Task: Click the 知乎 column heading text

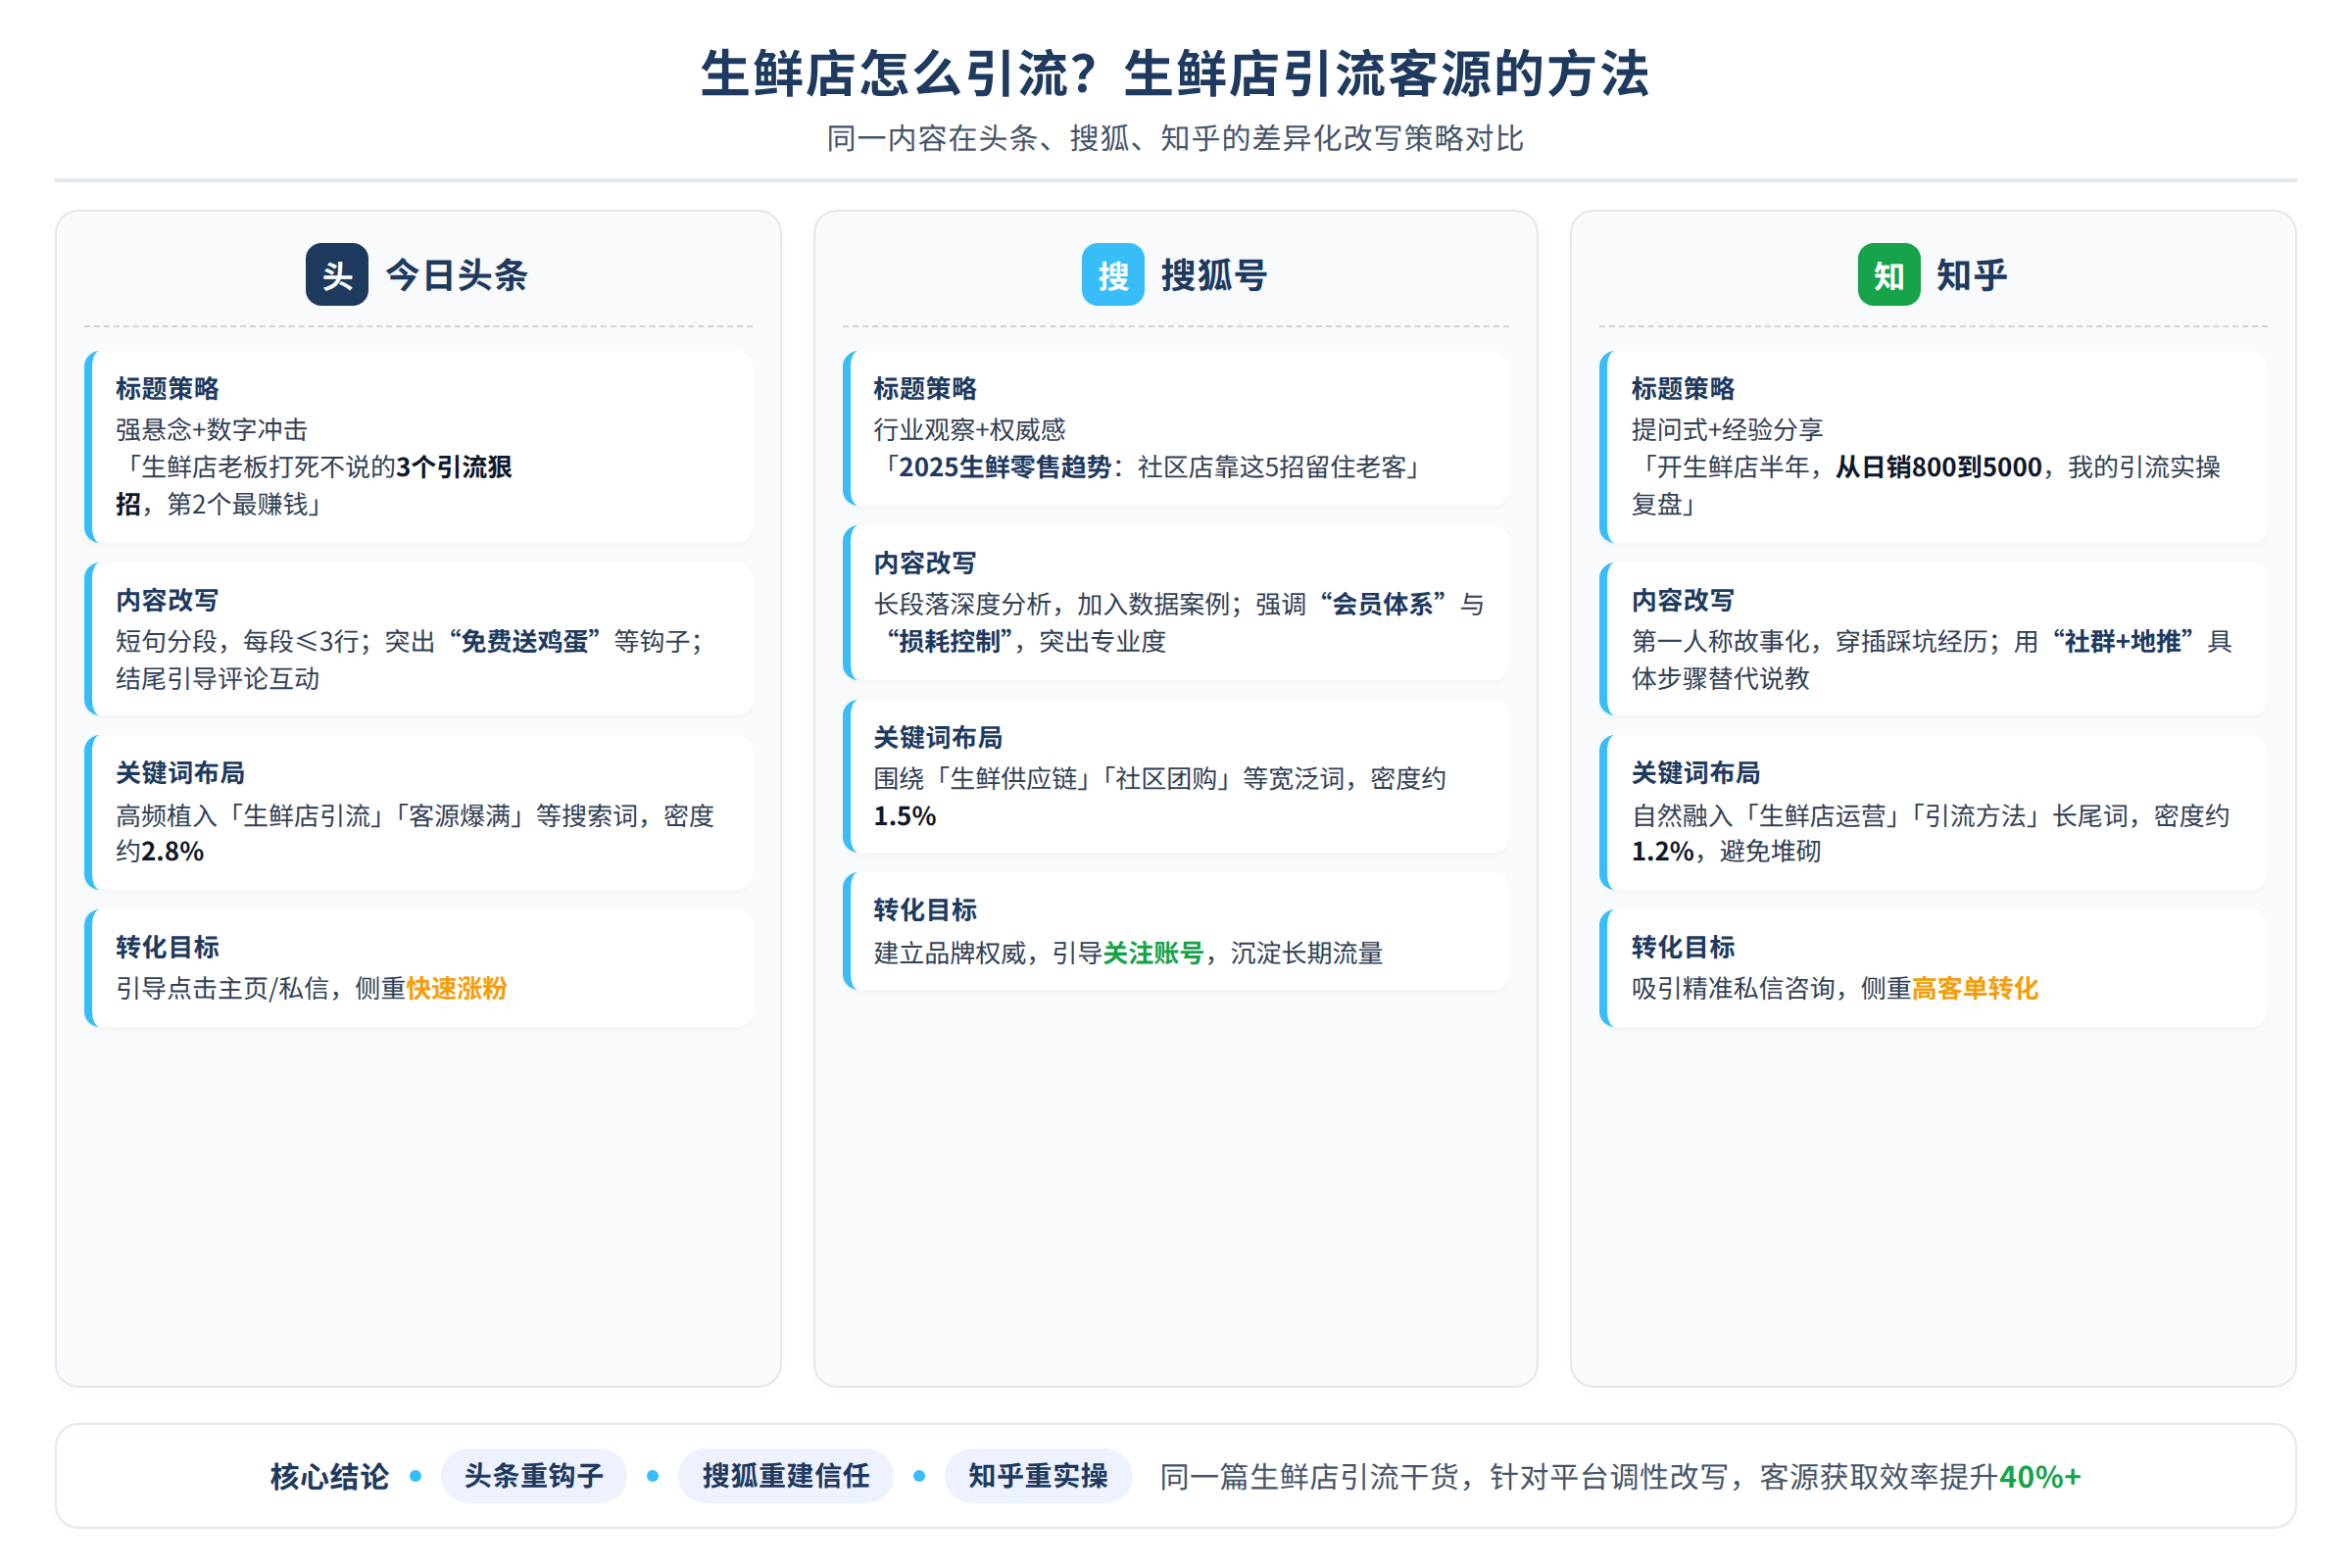Action: (x=1972, y=275)
